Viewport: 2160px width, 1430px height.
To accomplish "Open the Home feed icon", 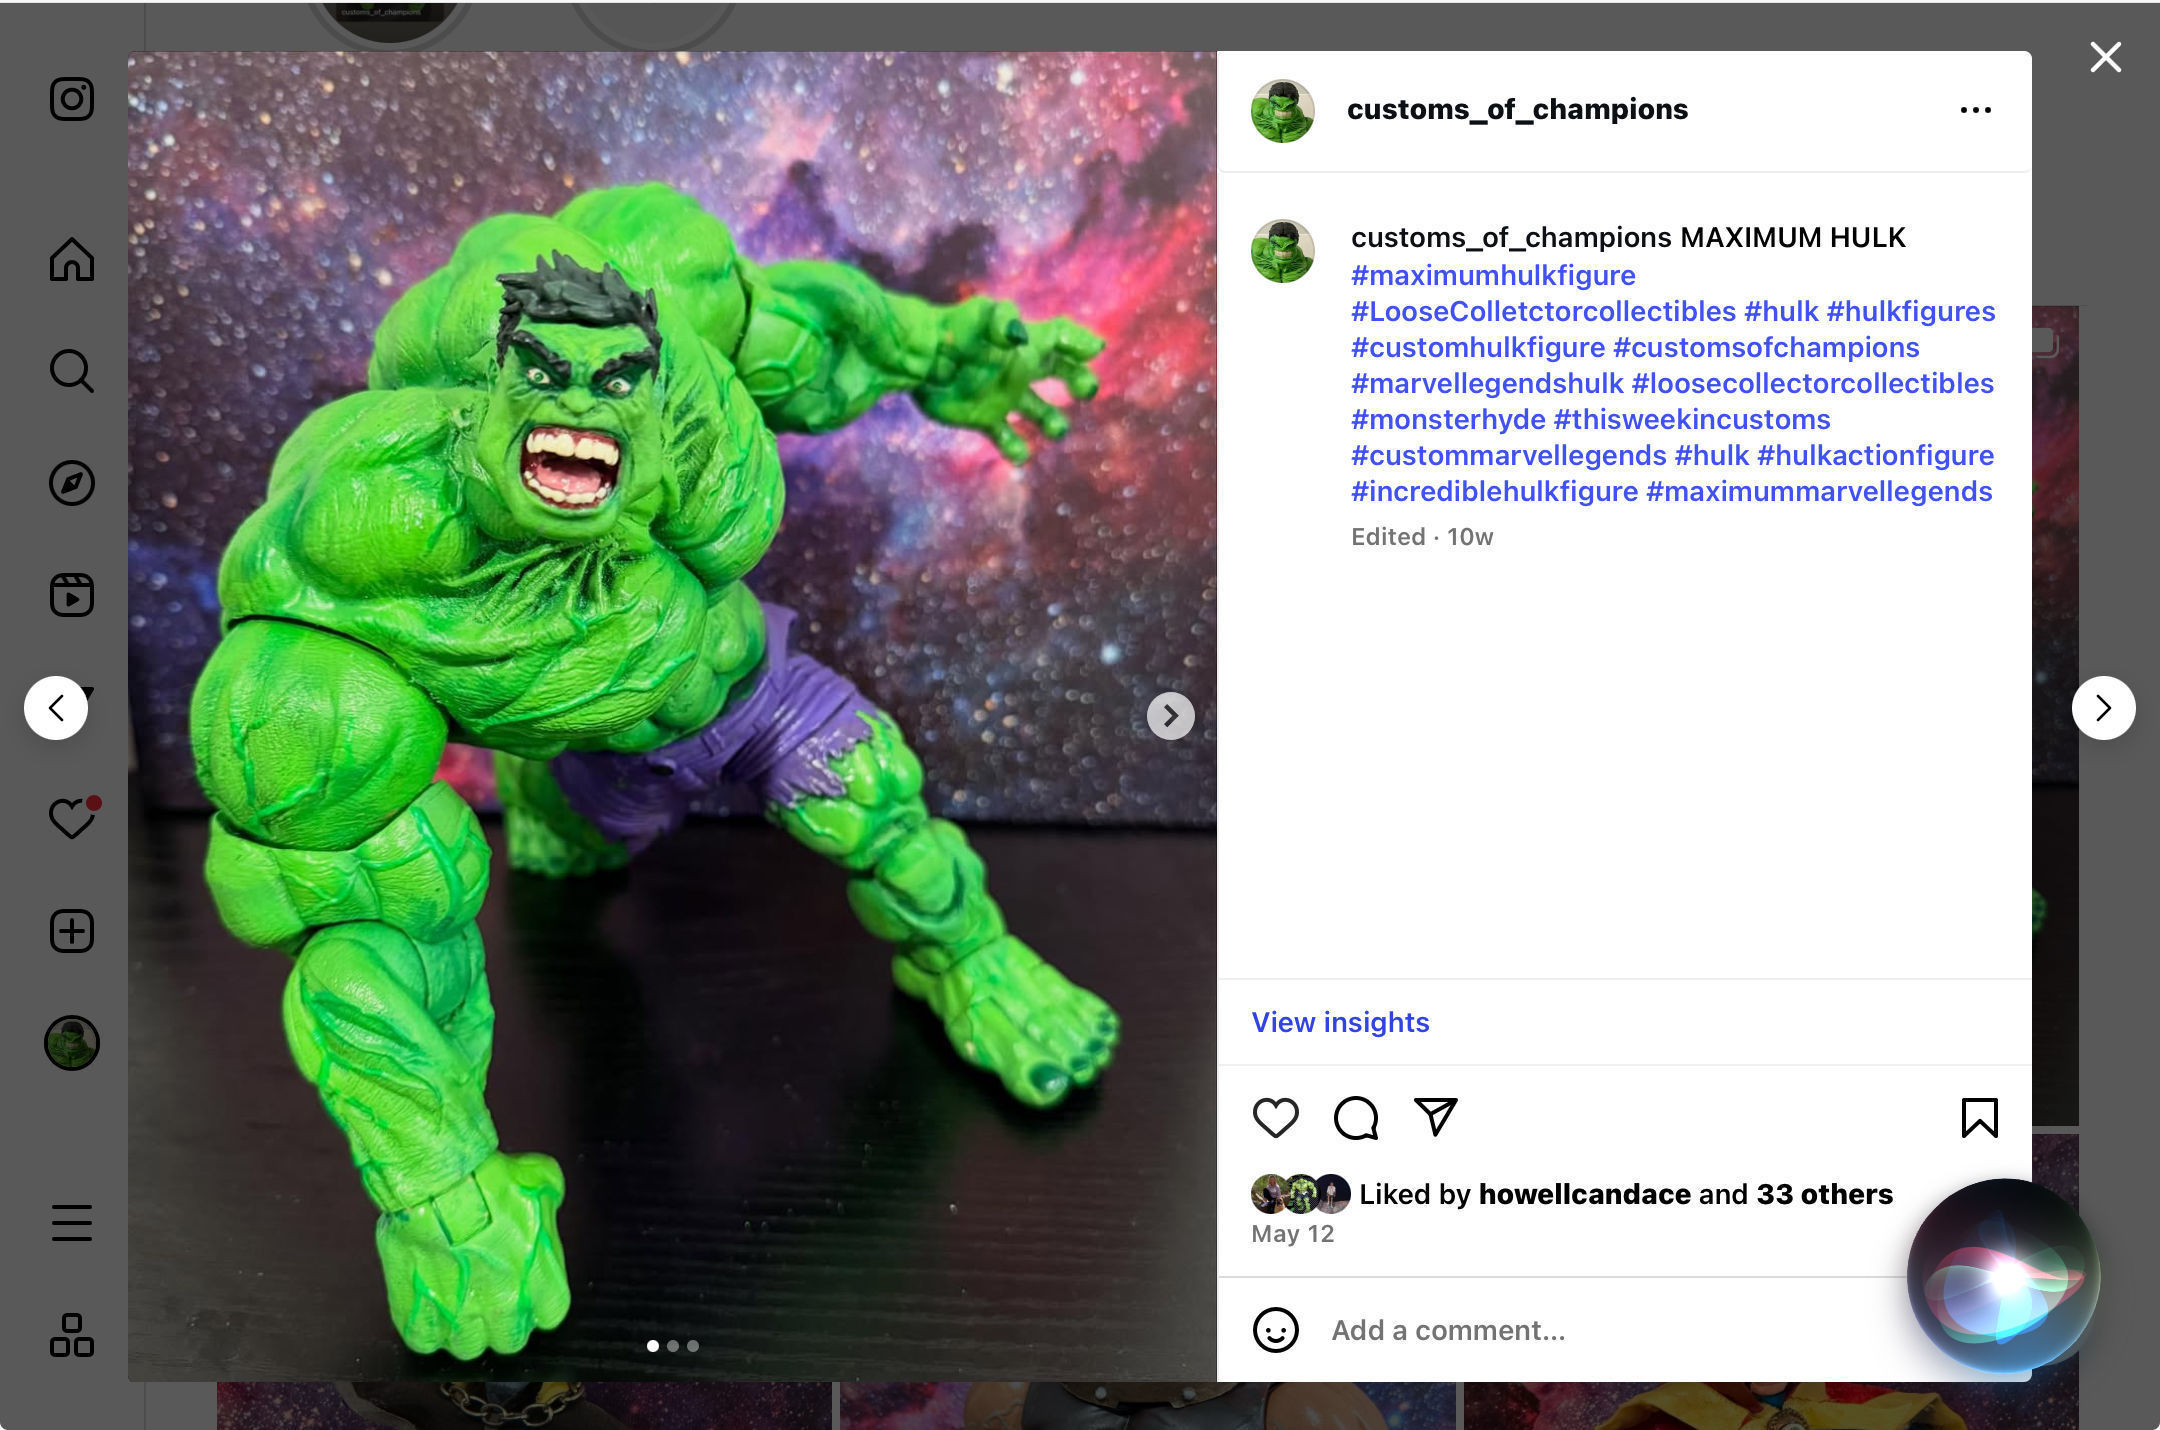I will pos(72,259).
